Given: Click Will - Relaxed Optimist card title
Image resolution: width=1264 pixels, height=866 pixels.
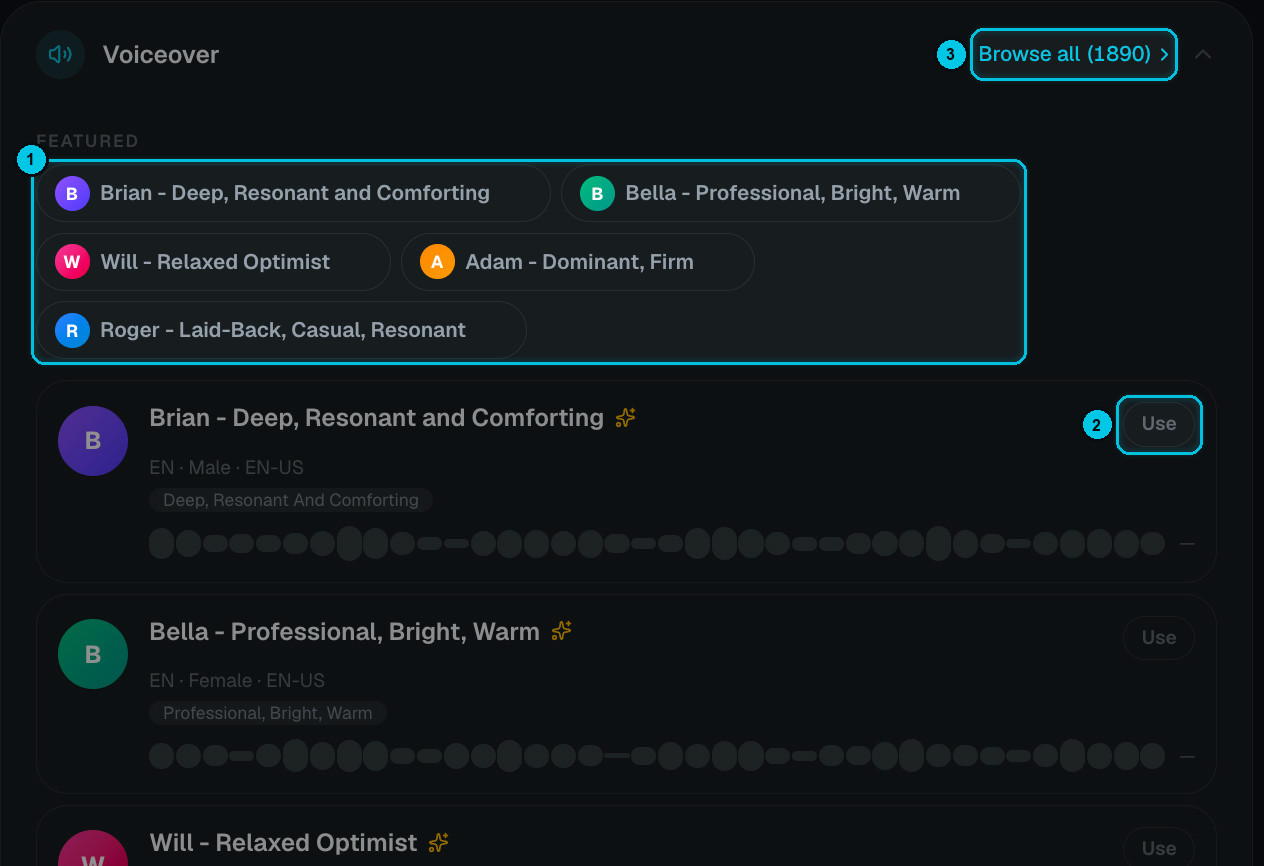Looking at the screenshot, I should 283,843.
